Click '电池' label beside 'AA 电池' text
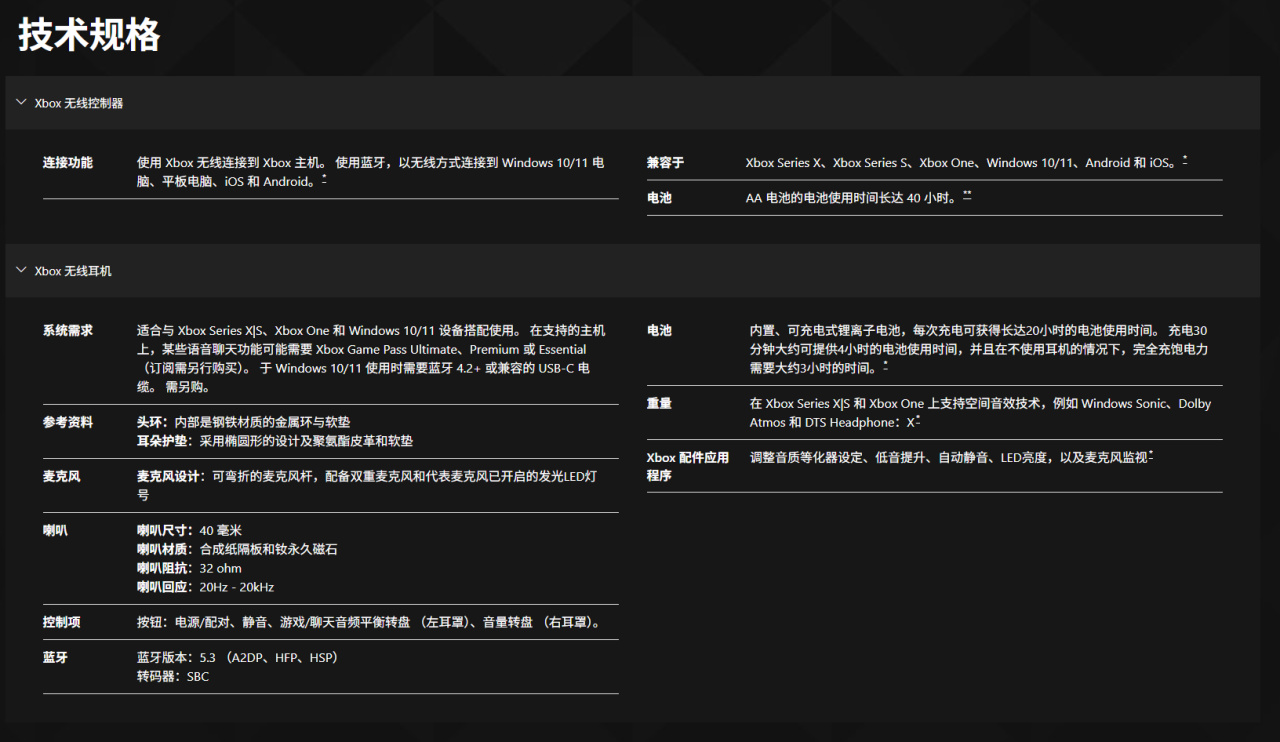This screenshot has width=1280, height=742. coord(659,198)
